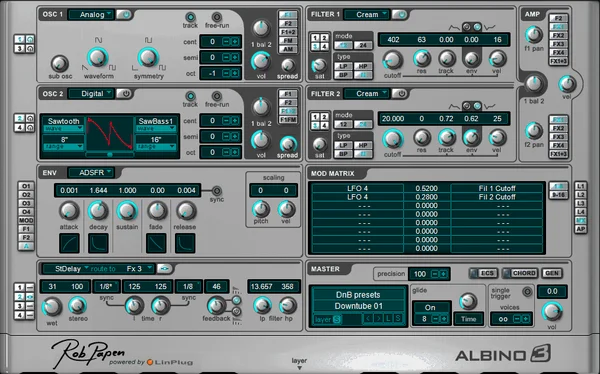Select the envelope decay curve shape

(x=98, y=243)
